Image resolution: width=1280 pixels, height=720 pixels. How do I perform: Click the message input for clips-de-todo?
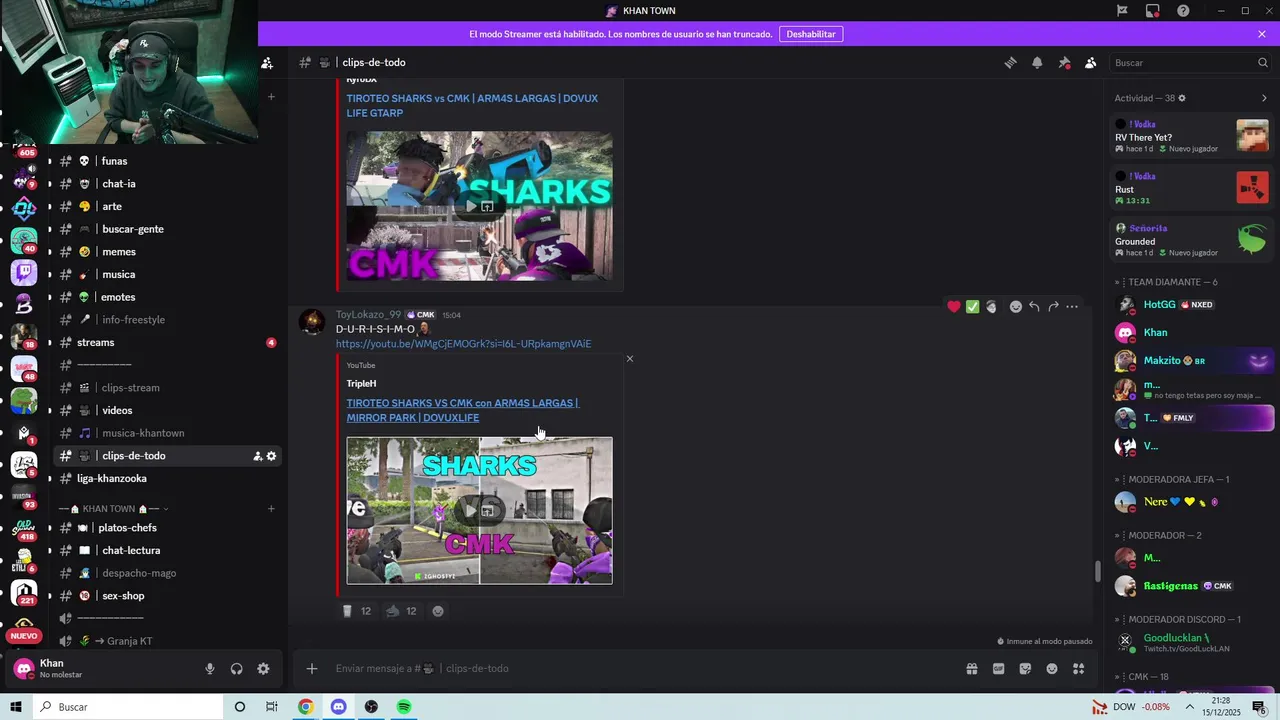pos(640,668)
